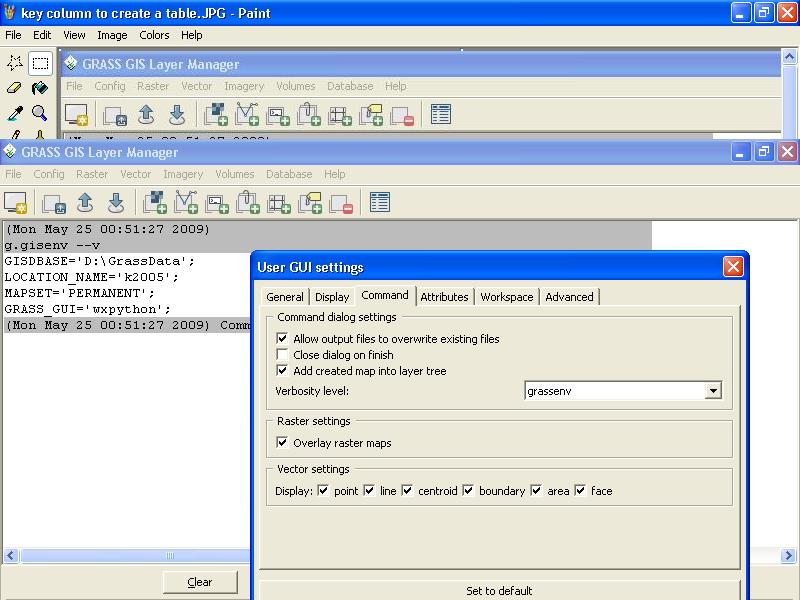Choose the Fill With Color bucket tool
Screen dimensions: 800x600
click(40, 88)
